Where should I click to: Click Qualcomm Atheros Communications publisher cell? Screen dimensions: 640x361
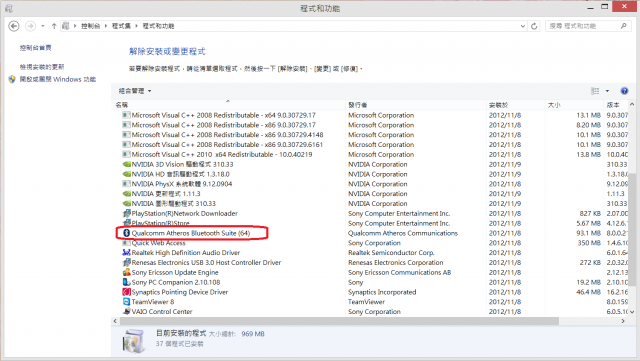click(x=403, y=233)
